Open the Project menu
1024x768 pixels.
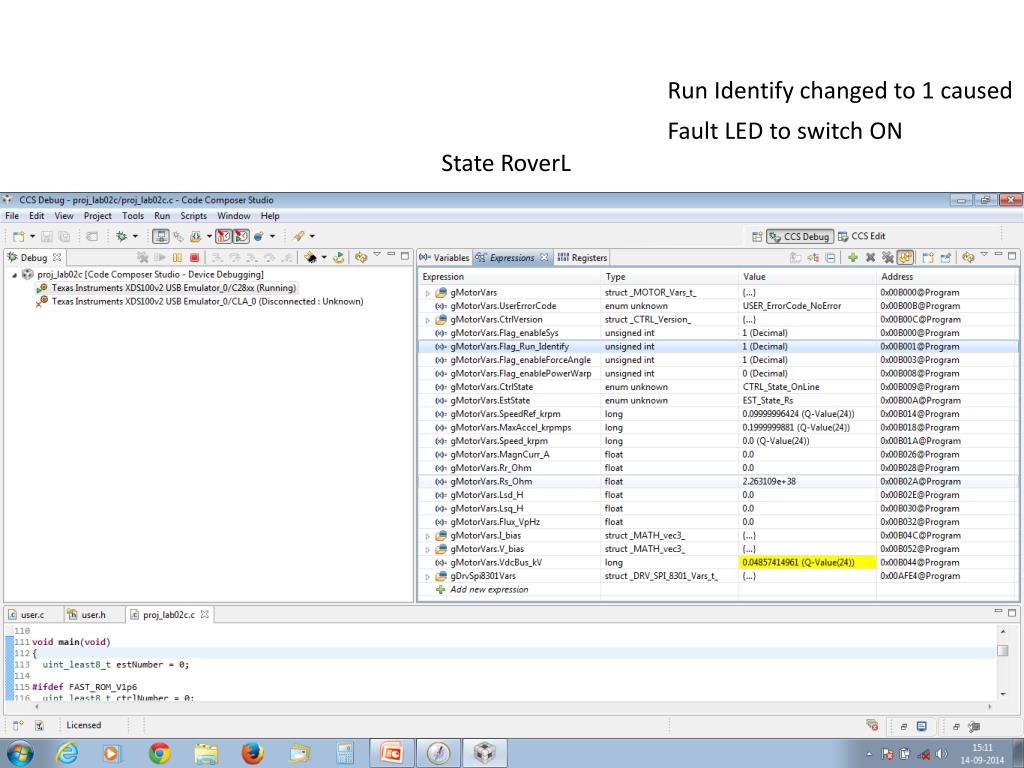coord(97,216)
